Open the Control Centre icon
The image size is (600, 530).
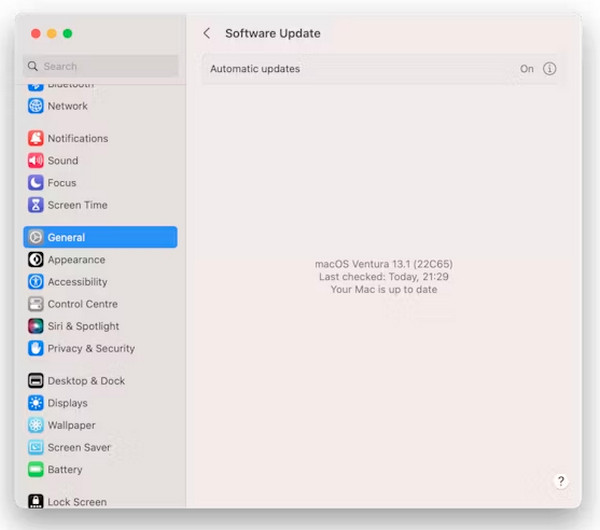pyautogui.click(x=36, y=304)
